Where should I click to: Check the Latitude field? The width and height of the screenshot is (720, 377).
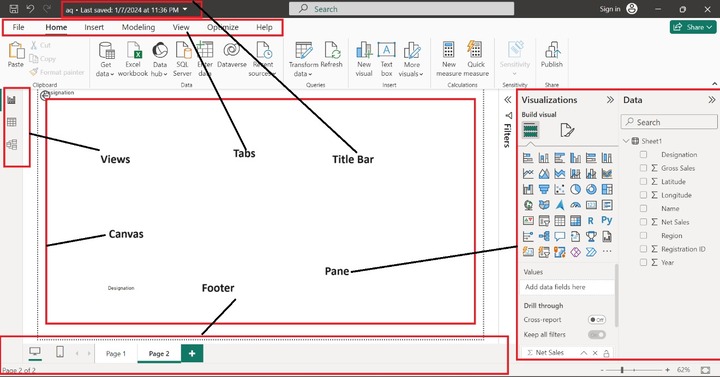[643, 181]
